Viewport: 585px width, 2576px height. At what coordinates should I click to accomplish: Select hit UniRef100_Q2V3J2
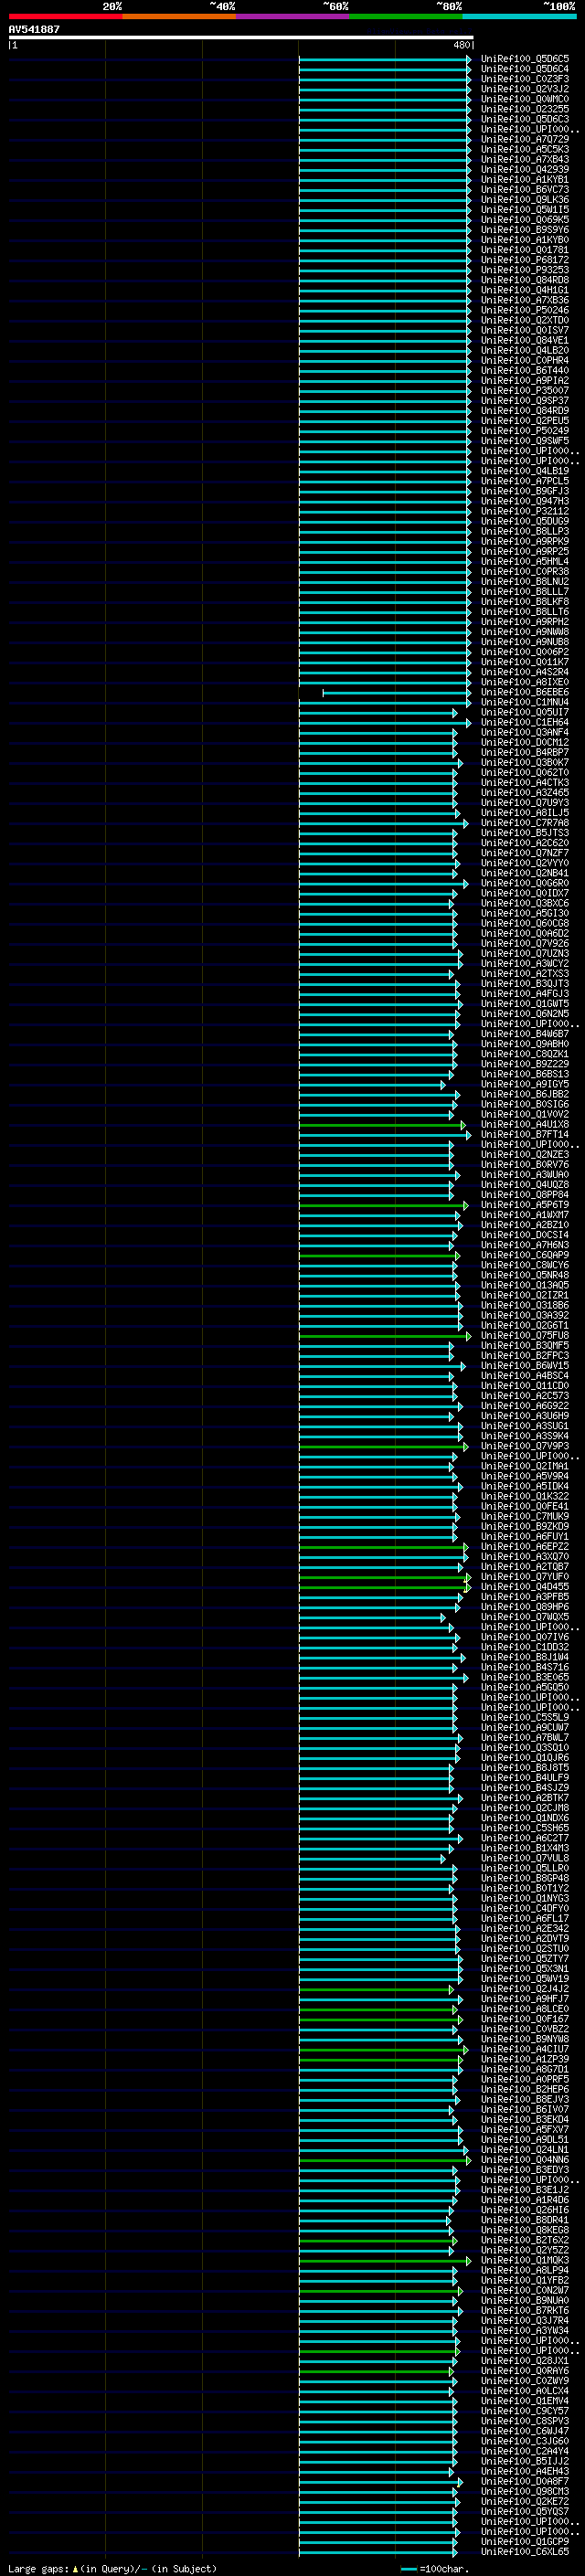(x=525, y=89)
